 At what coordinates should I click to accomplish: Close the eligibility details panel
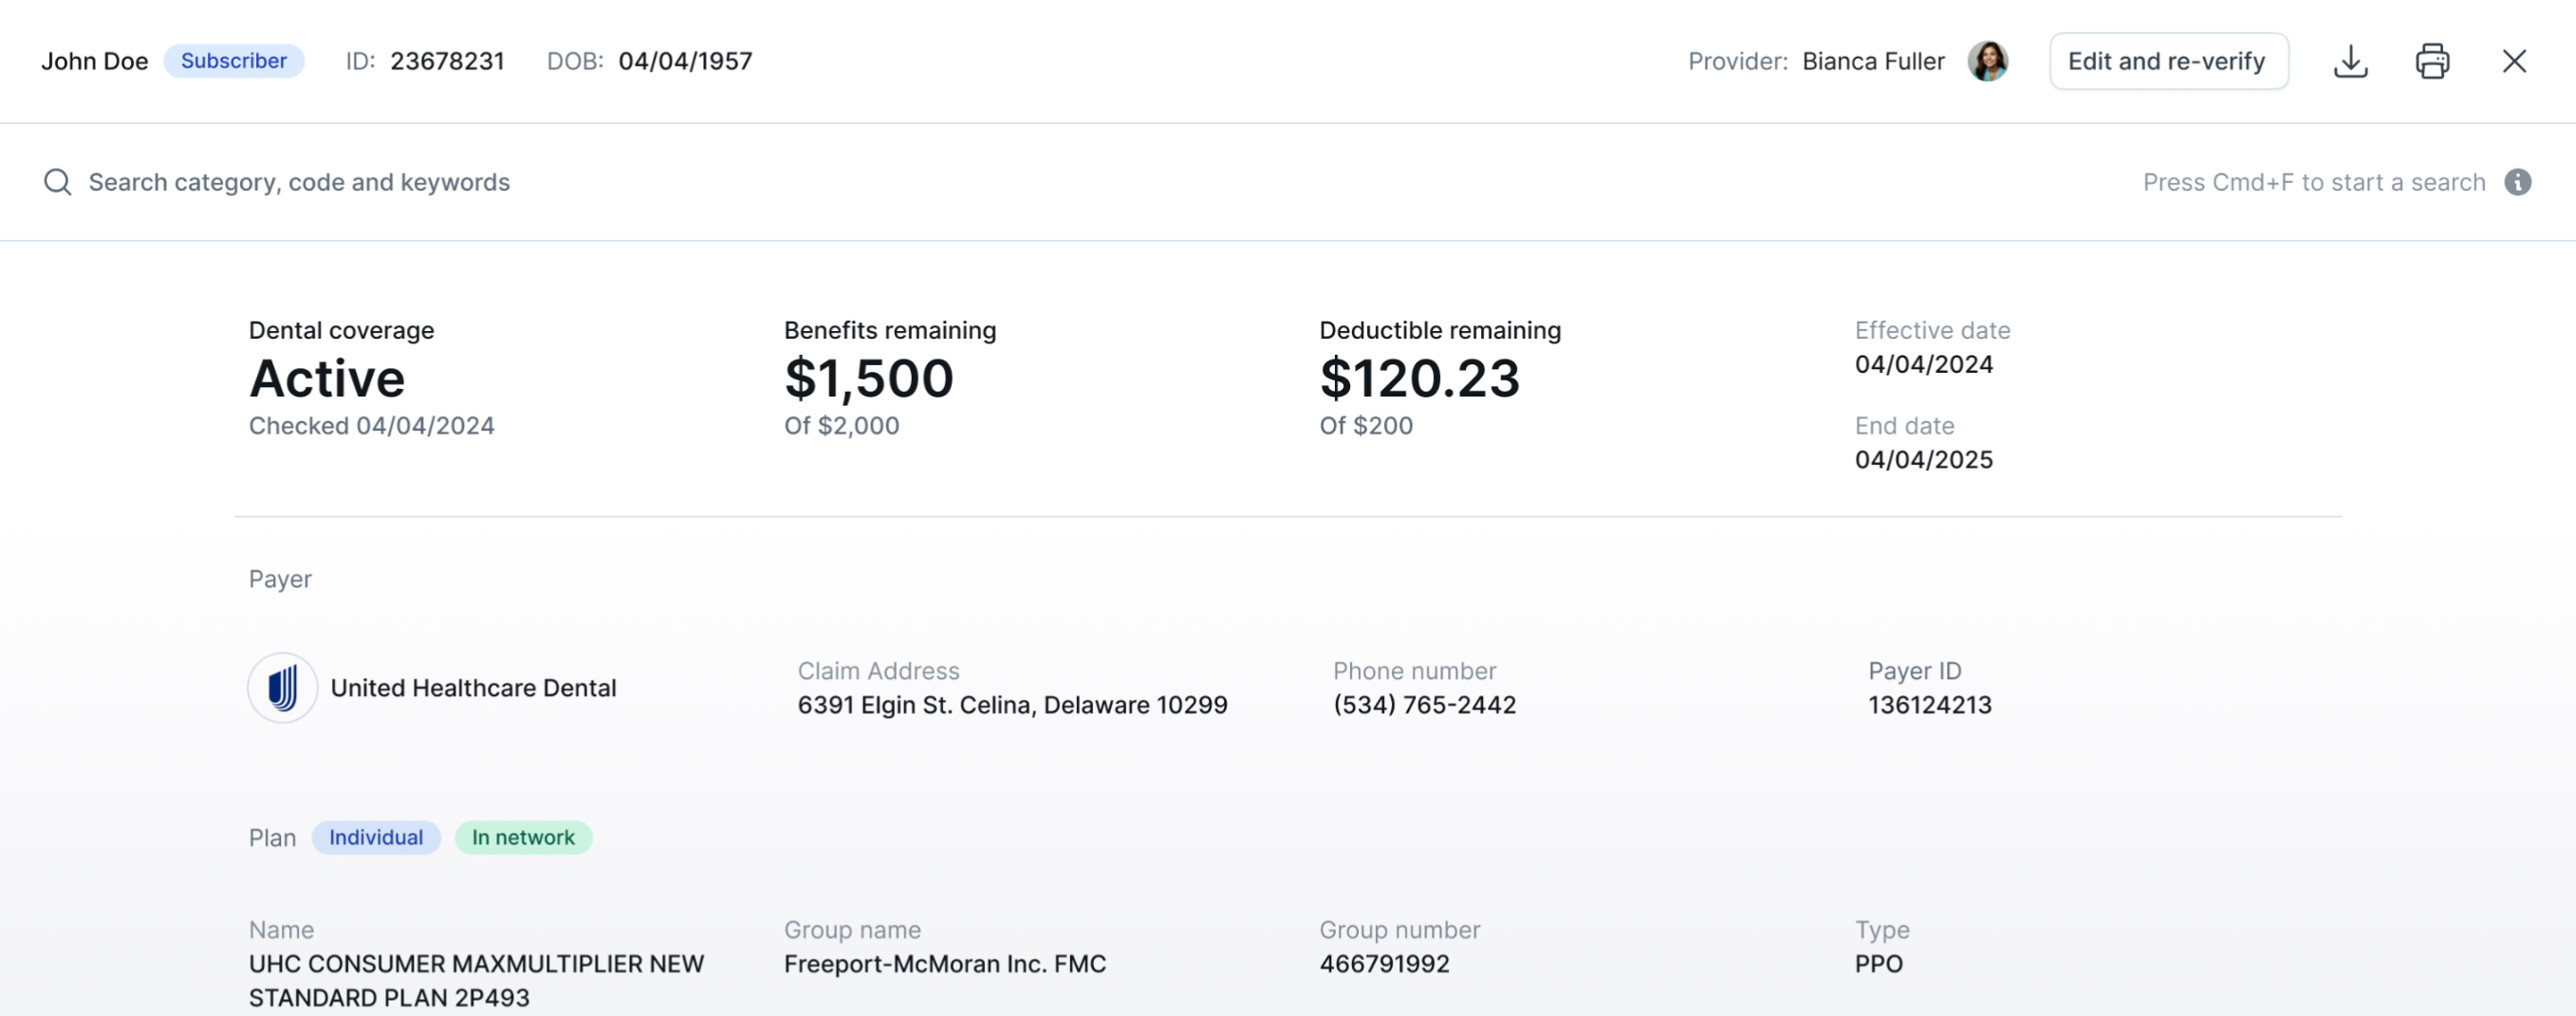point(2514,61)
